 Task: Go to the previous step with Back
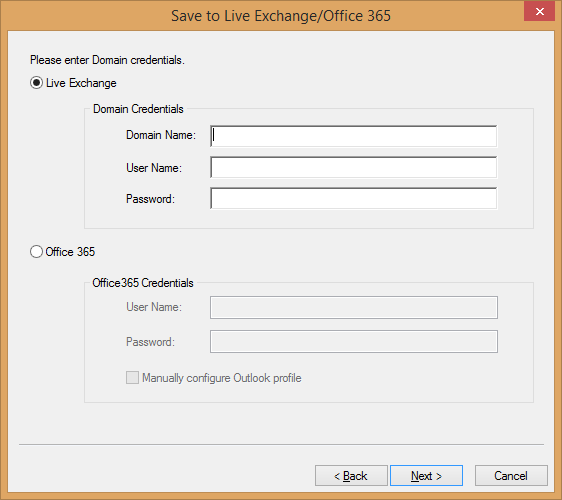click(x=351, y=476)
